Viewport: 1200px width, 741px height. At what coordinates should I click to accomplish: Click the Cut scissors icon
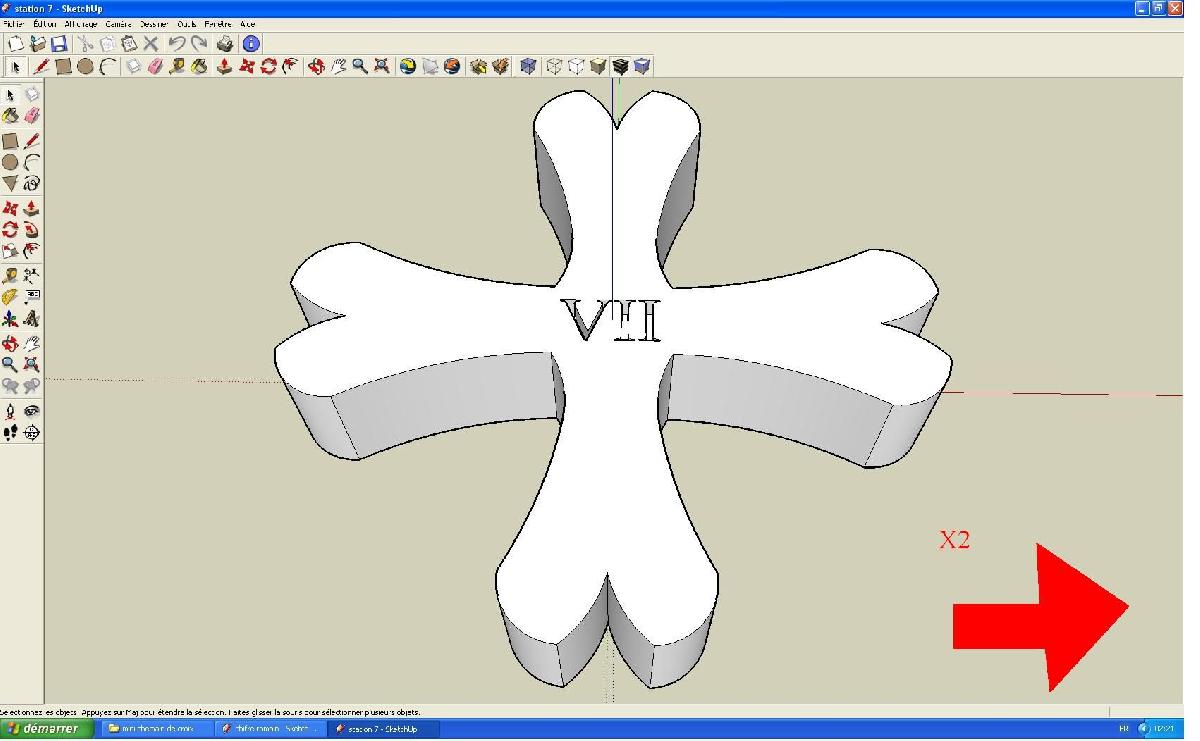pyautogui.click(x=85, y=44)
